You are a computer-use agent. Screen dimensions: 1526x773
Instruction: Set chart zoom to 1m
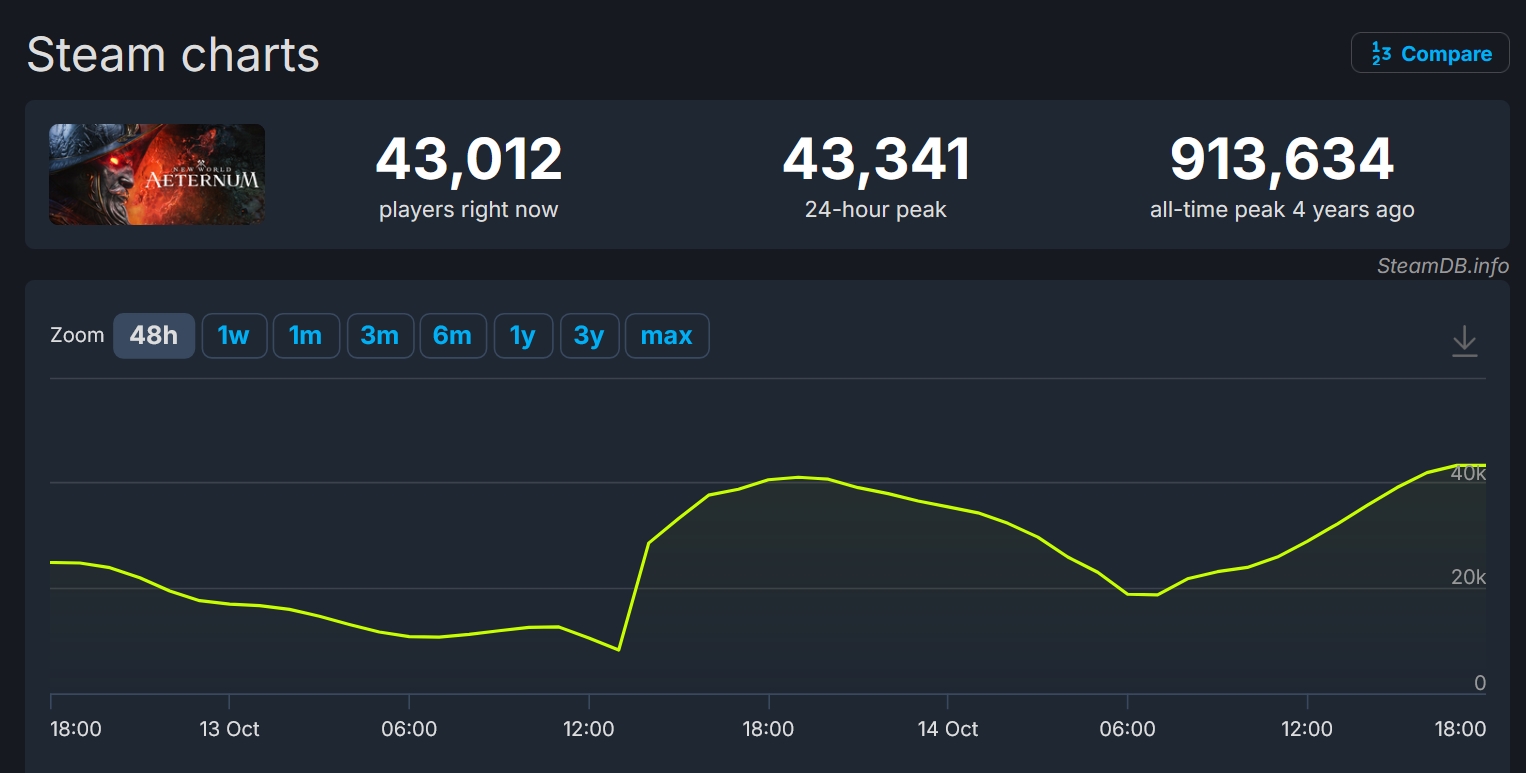[x=305, y=336]
